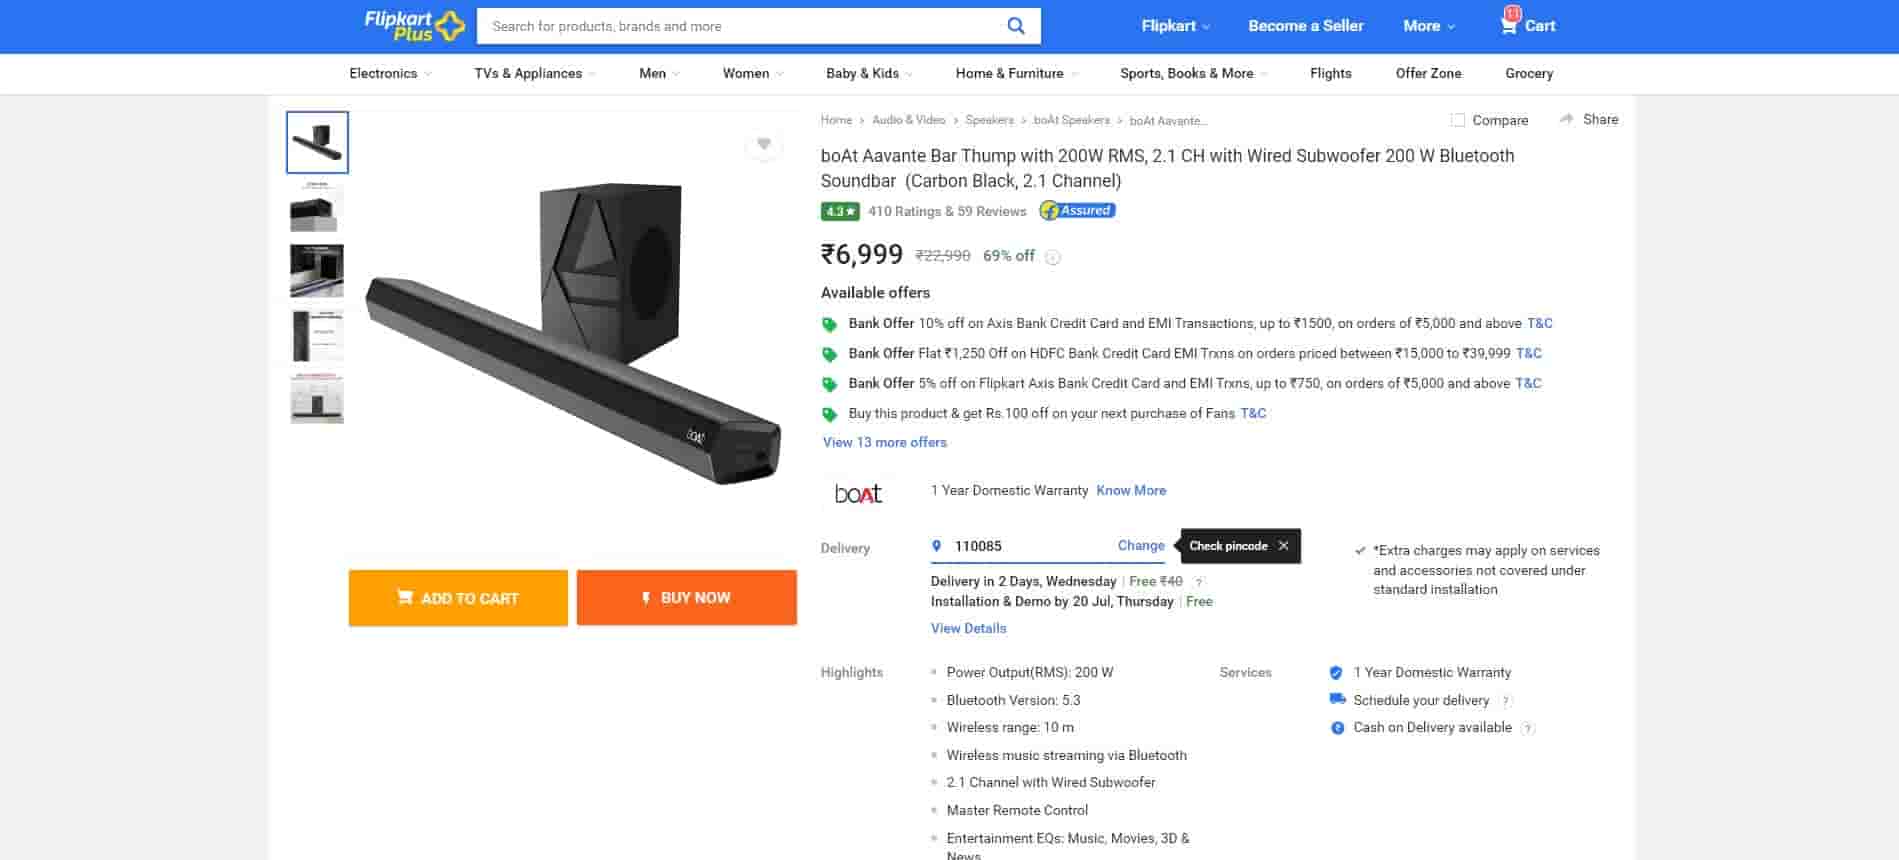Click the delivery charge help icon
Viewport: 1899px width, 860px height.
point(1199,582)
